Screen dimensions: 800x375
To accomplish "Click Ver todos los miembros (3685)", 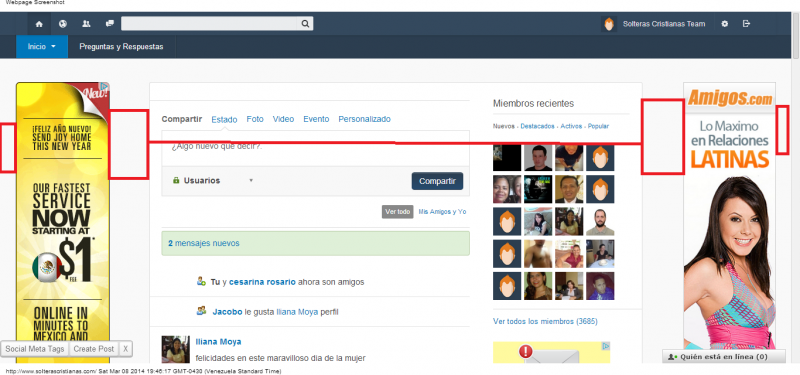I will pos(545,321).
